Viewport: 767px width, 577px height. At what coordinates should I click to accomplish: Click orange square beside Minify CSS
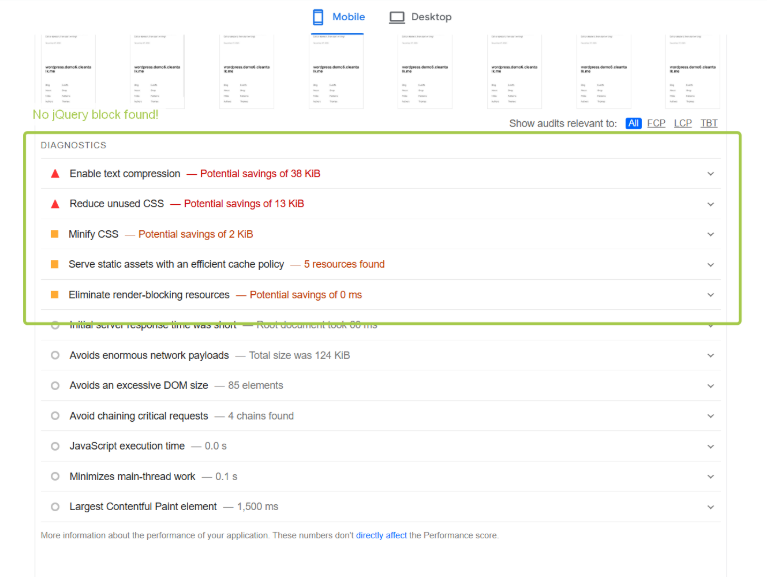(x=55, y=234)
